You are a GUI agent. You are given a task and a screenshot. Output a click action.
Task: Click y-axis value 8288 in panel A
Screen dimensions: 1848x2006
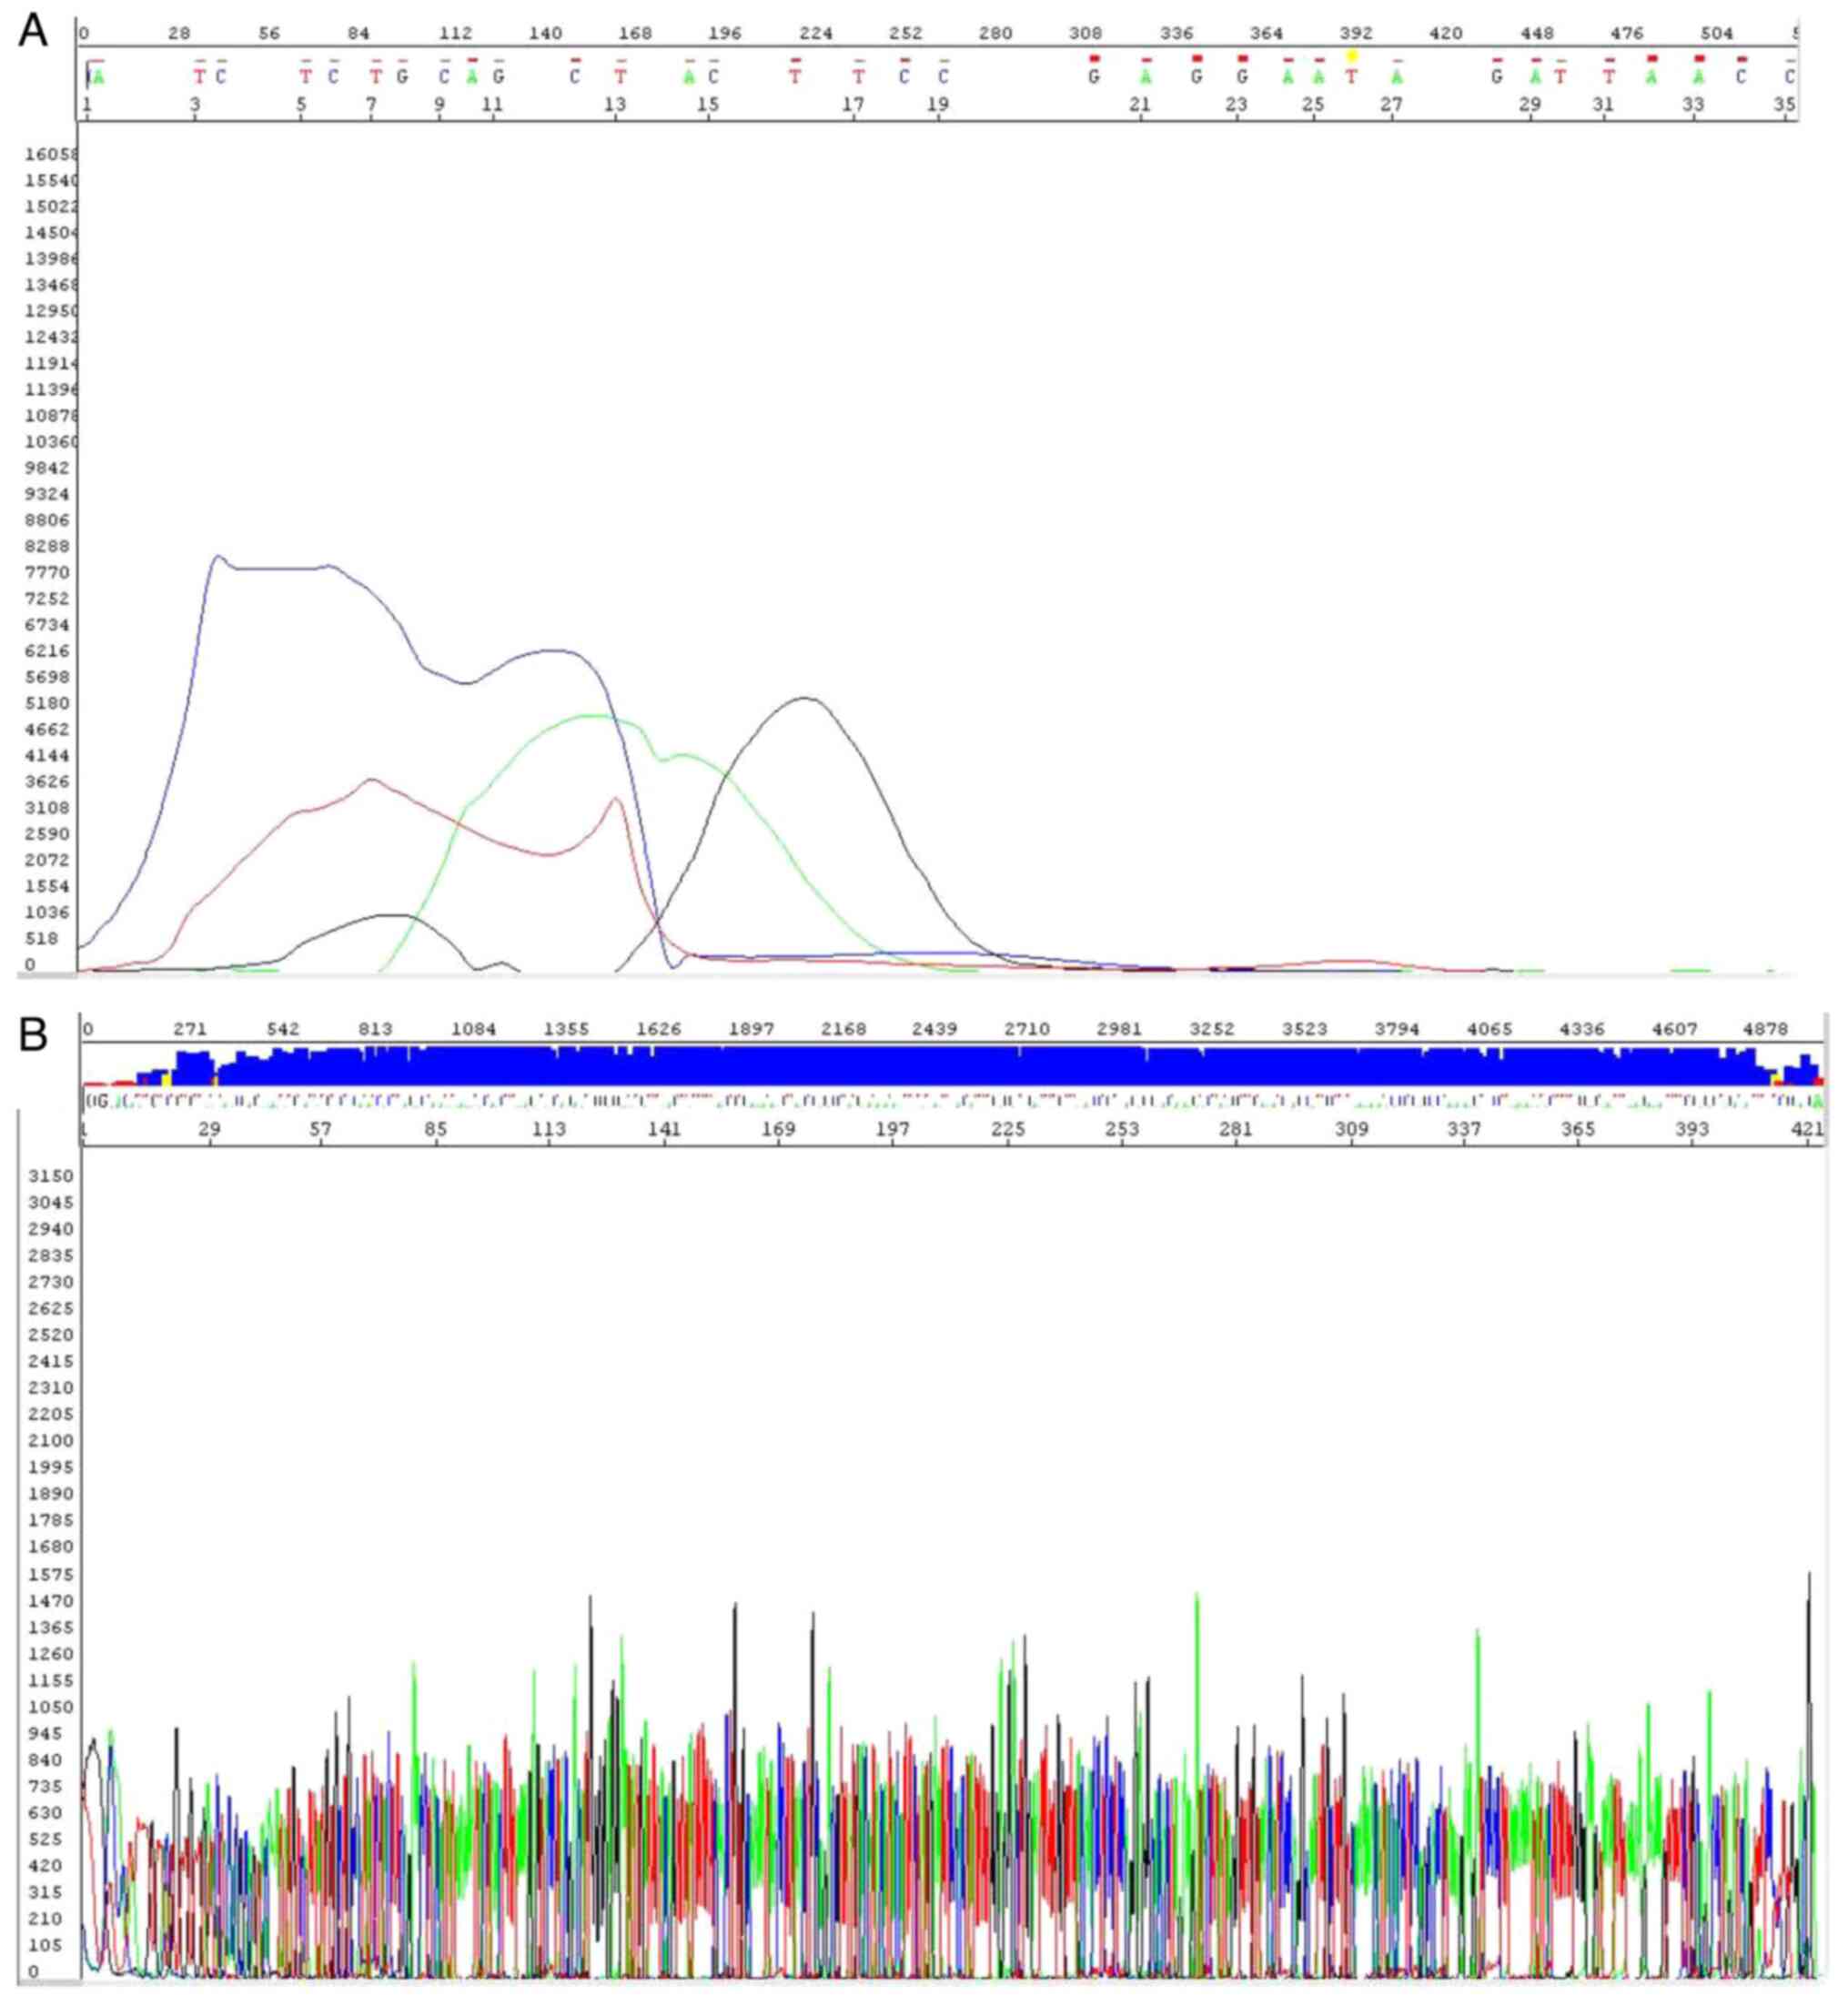48,547
